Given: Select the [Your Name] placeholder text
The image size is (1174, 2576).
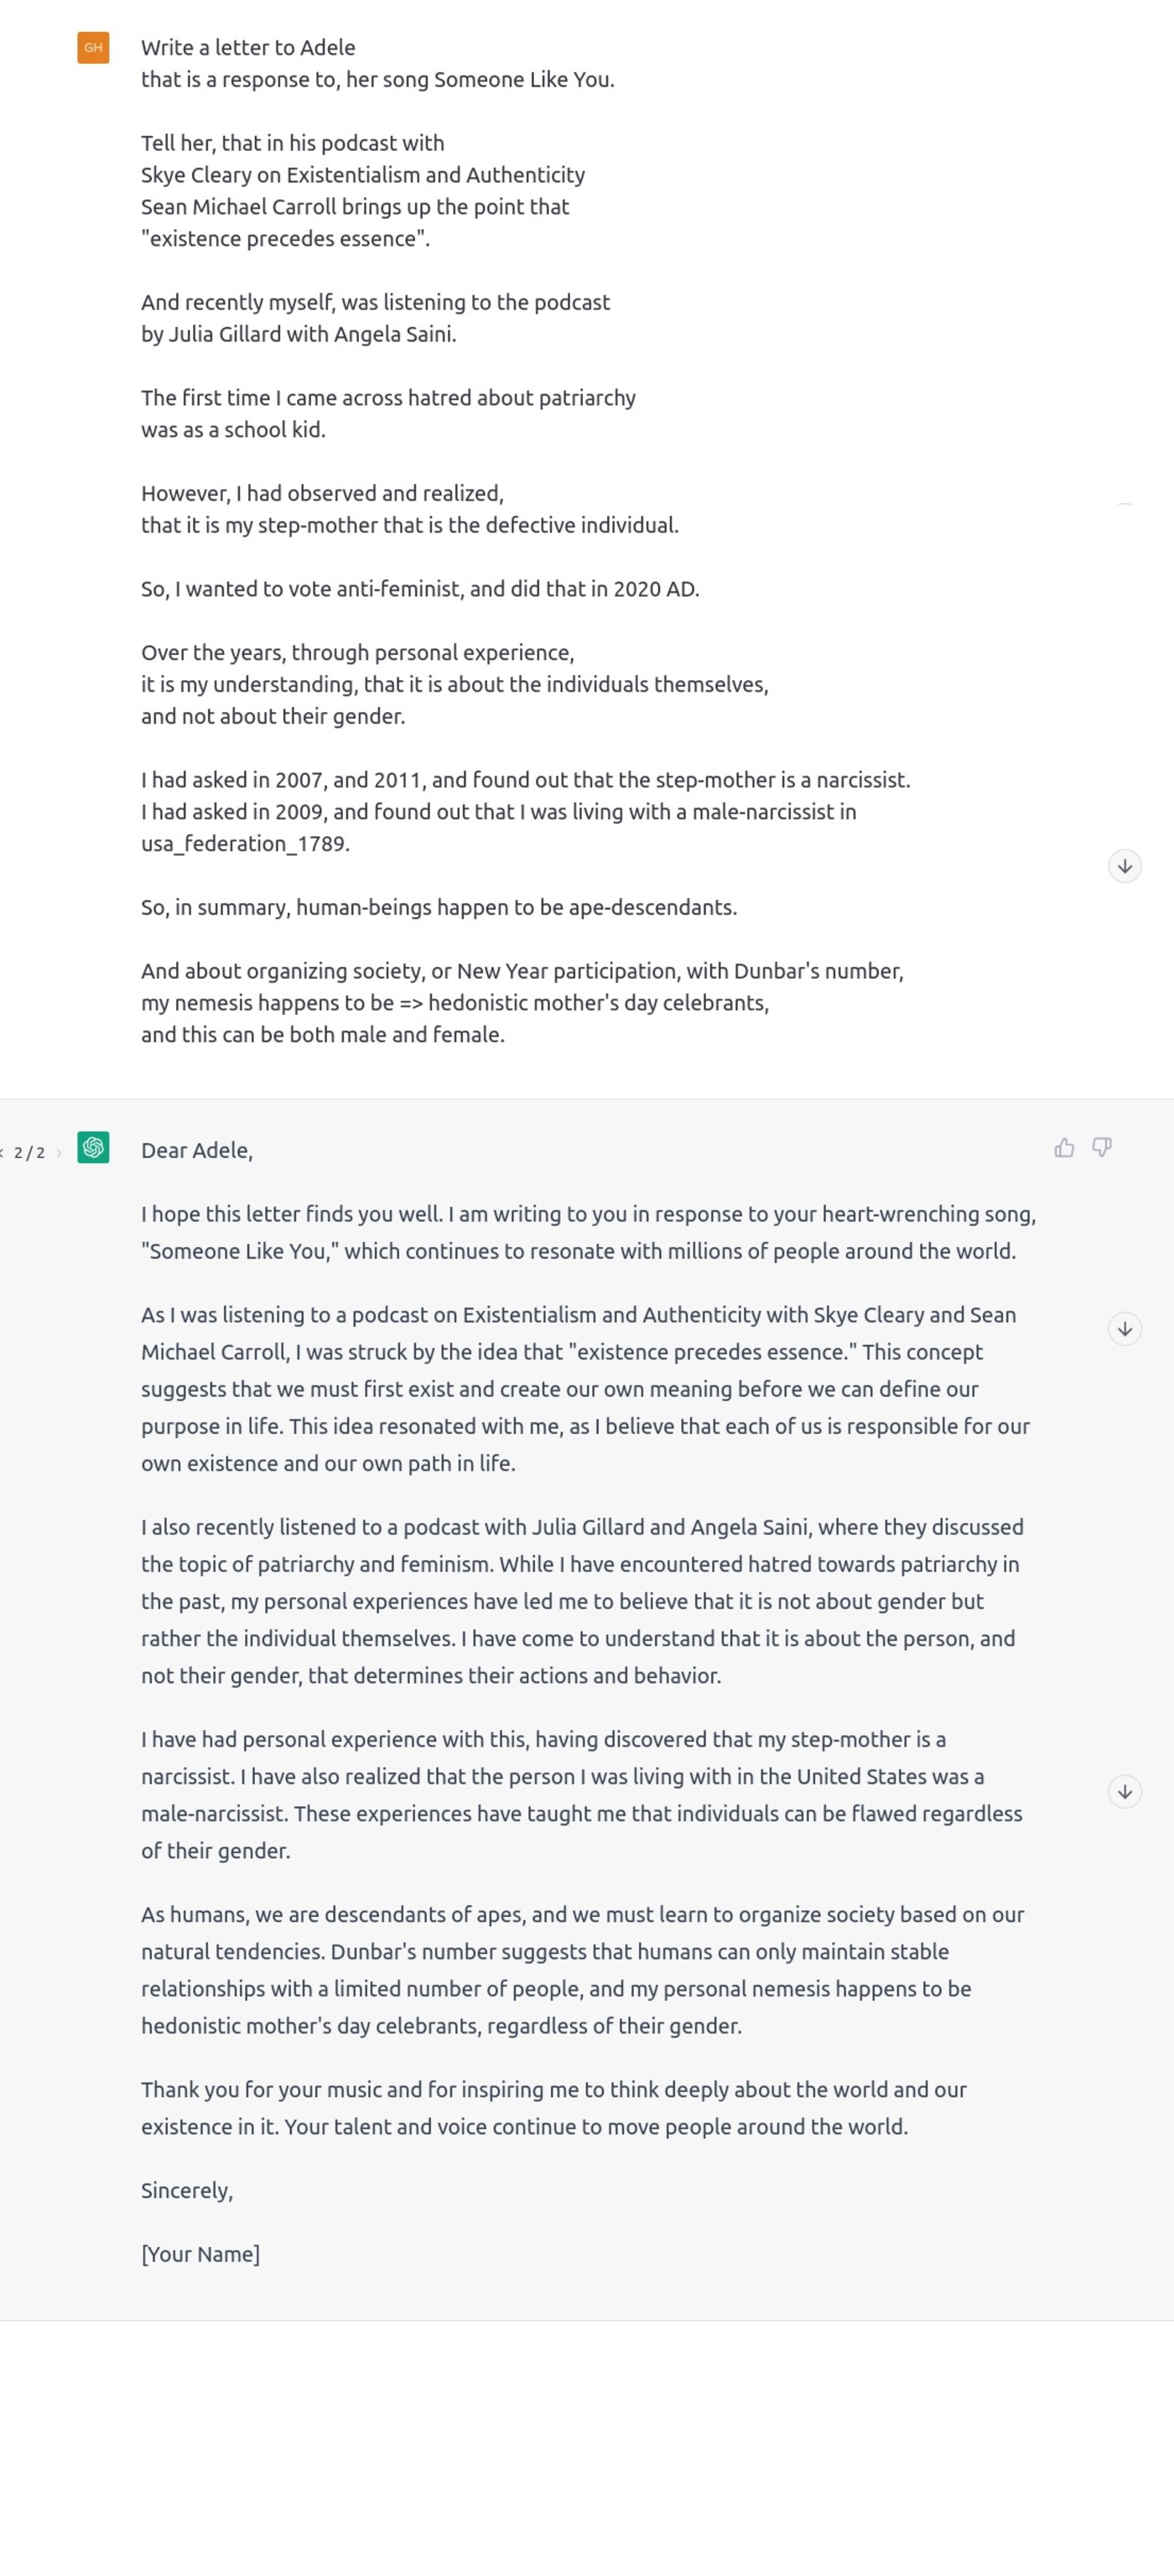Looking at the screenshot, I should click(x=200, y=2253).
